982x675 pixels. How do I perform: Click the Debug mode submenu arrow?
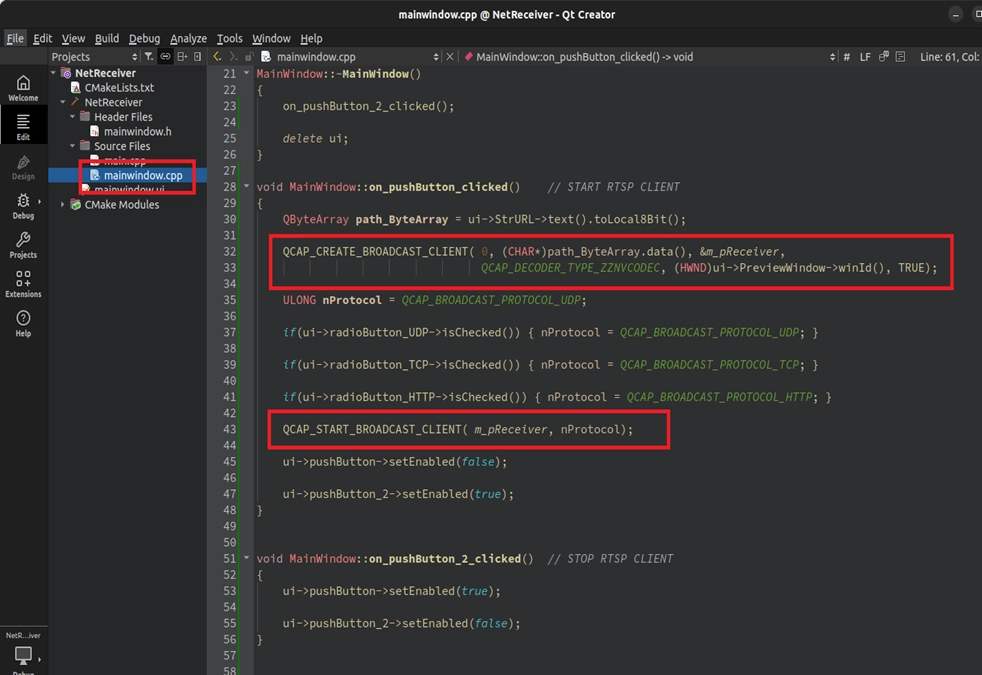point(39,202)
